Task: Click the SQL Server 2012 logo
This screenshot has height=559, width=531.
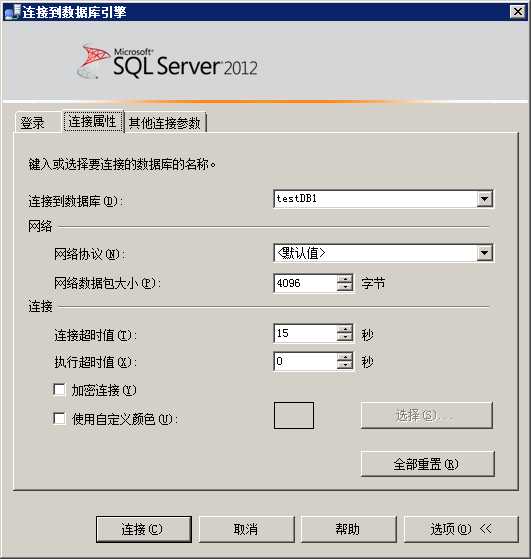Action: 168,62
